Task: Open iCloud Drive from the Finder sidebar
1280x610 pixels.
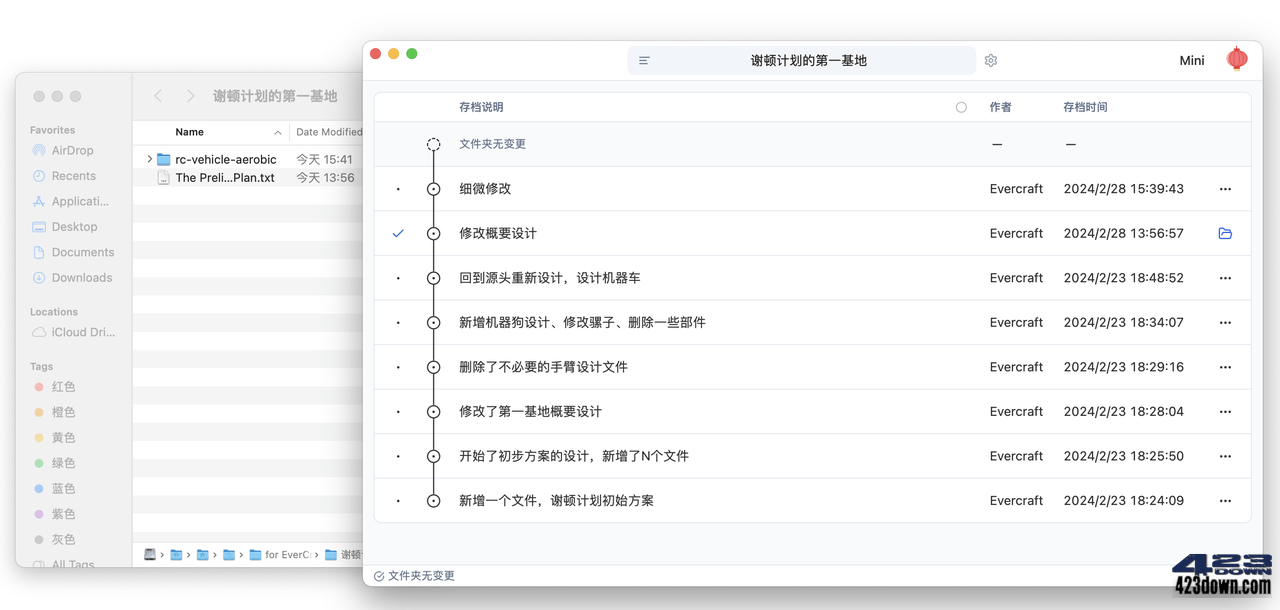Action: pos(79,332)
